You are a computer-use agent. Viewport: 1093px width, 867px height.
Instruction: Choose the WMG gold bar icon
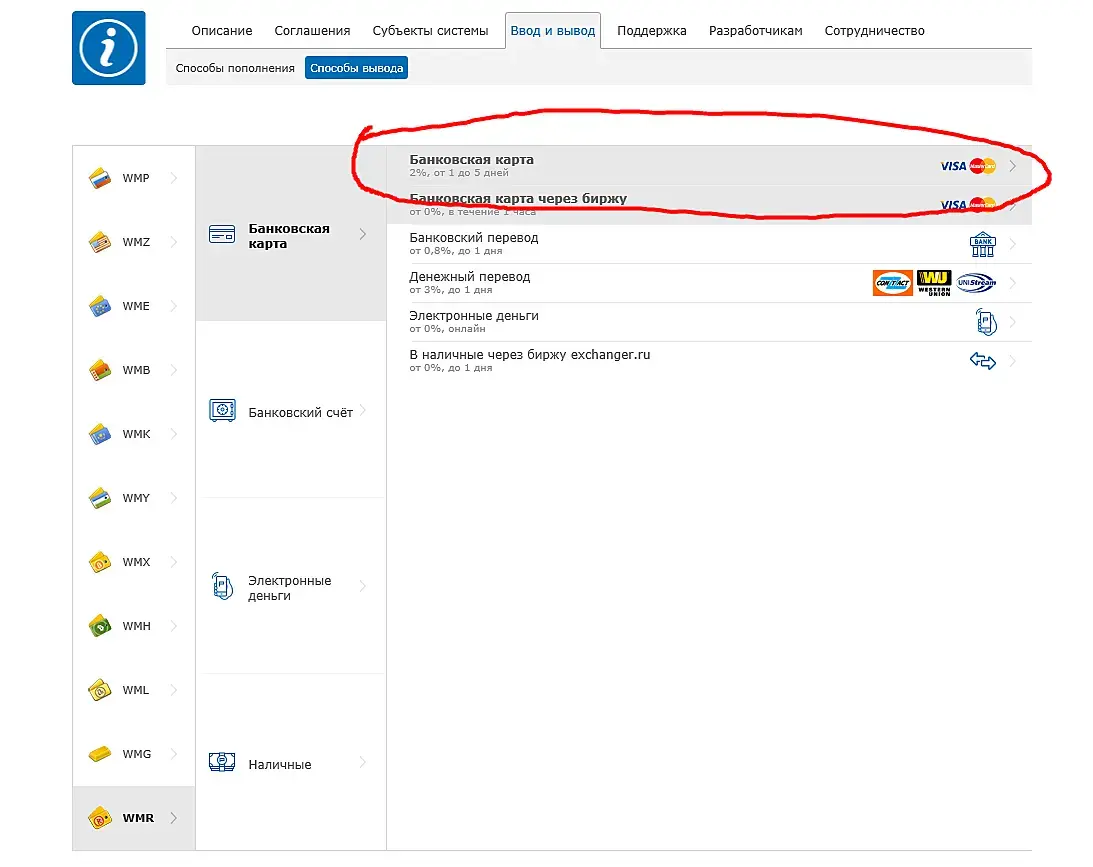pyautogui.click(x=100, y=753)
